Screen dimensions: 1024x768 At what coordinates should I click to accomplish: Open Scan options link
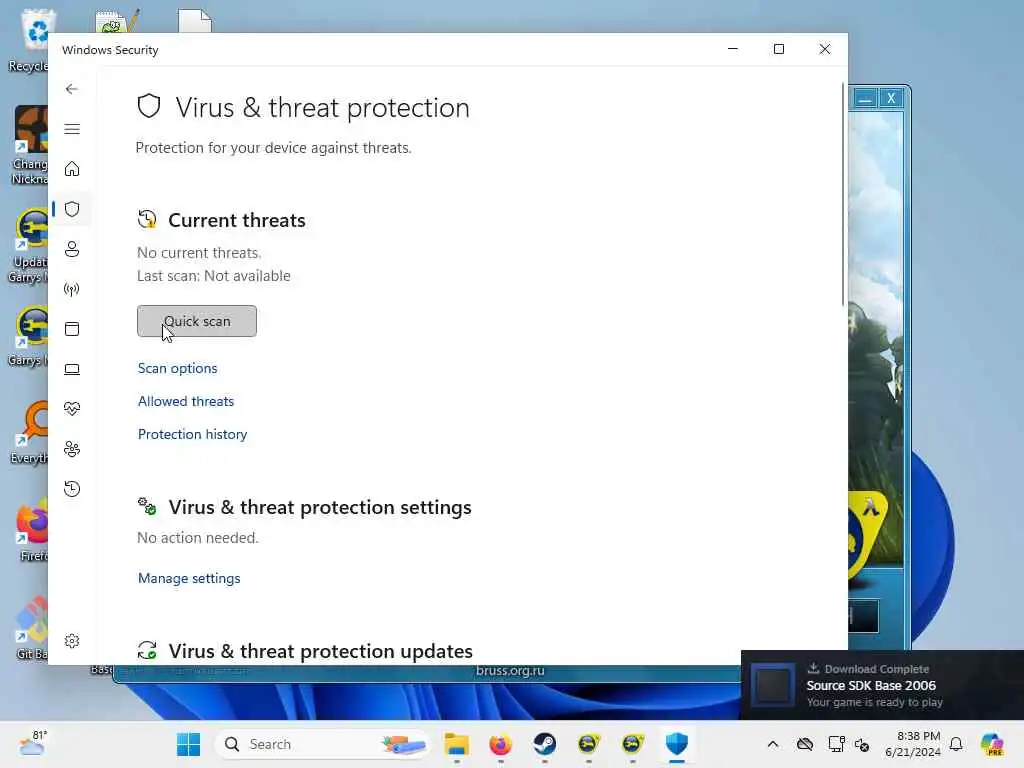coord(178,368)
